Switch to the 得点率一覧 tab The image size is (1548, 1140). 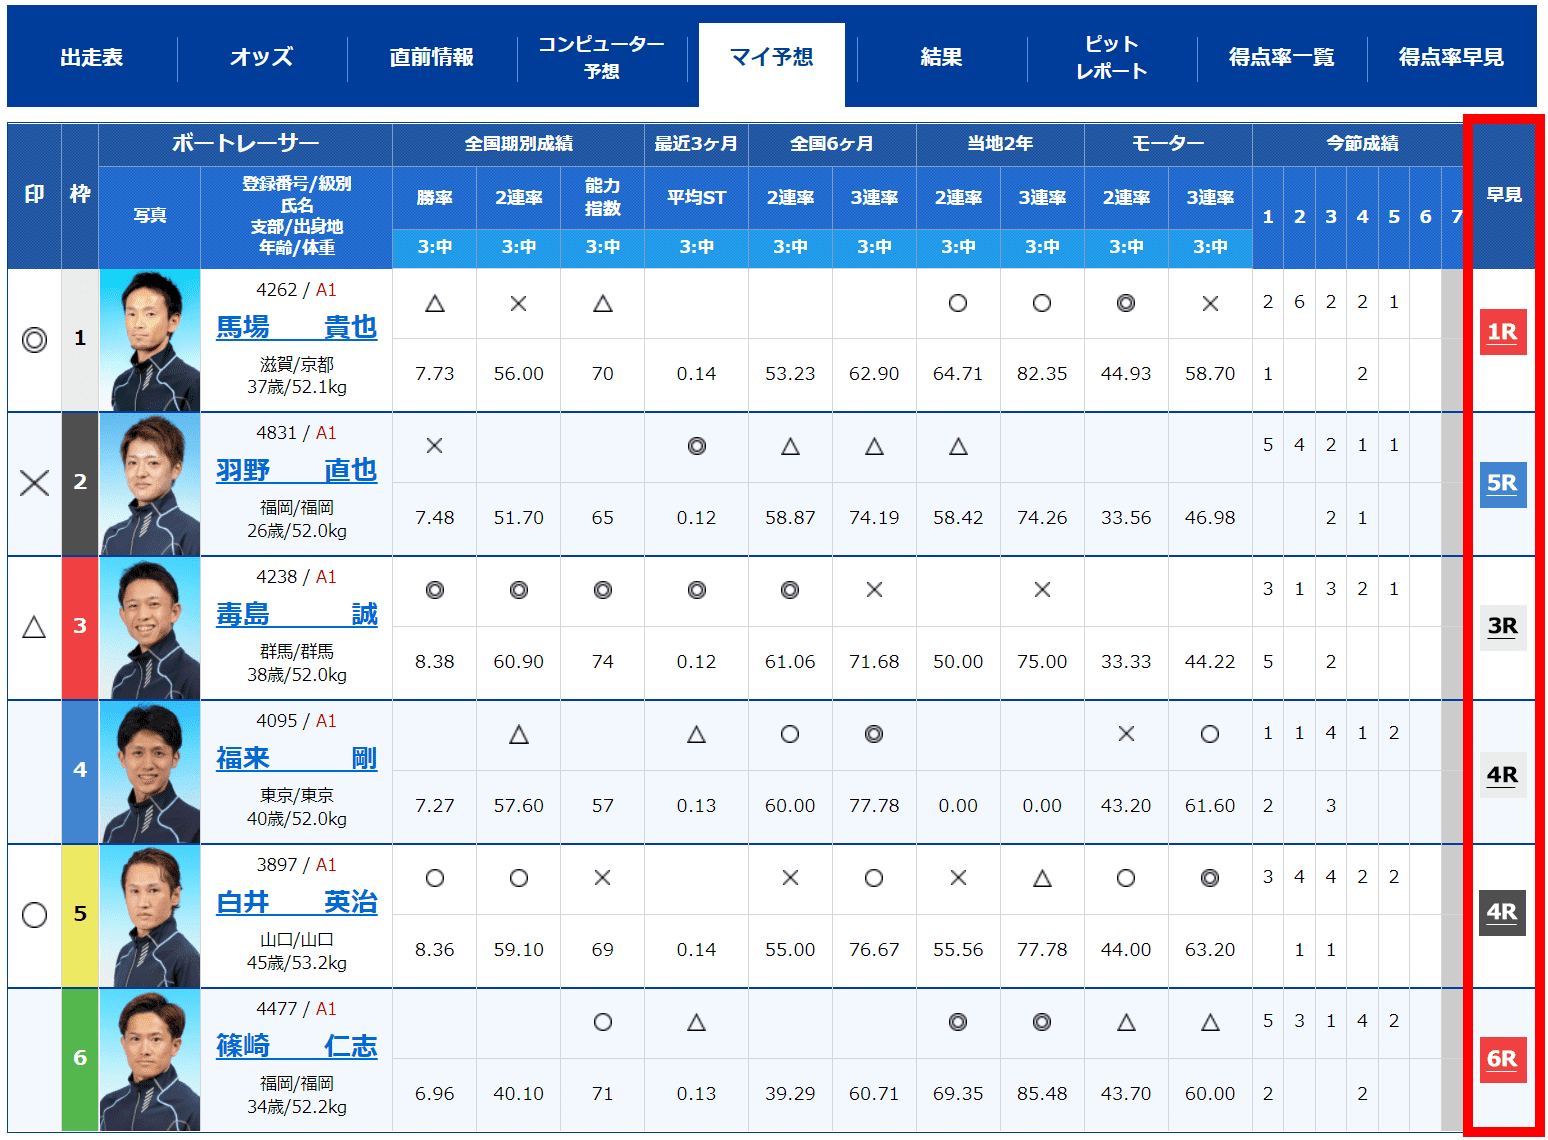click(1281, 57)
